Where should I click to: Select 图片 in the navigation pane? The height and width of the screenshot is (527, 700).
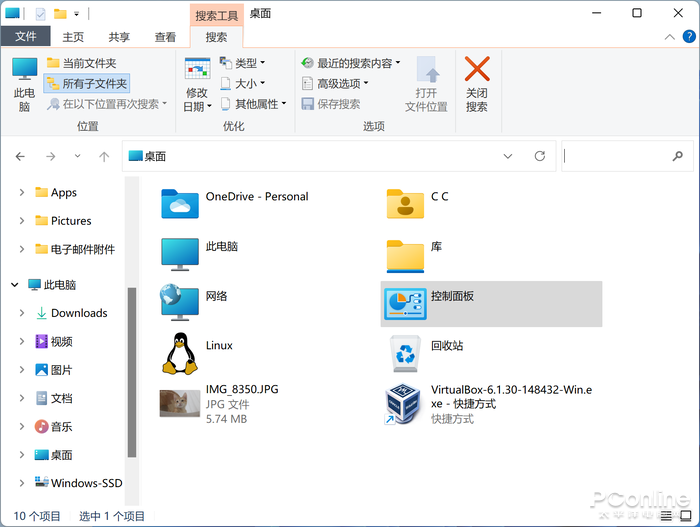54,370
